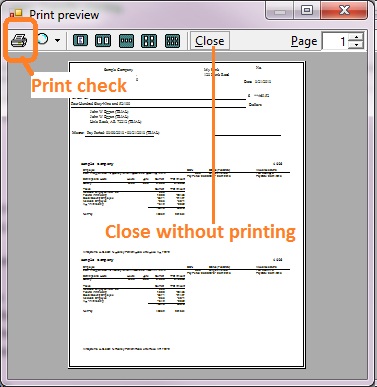377x387 pixels.
Task: Switch to six-pages layout view
Action: click(172, 41)
